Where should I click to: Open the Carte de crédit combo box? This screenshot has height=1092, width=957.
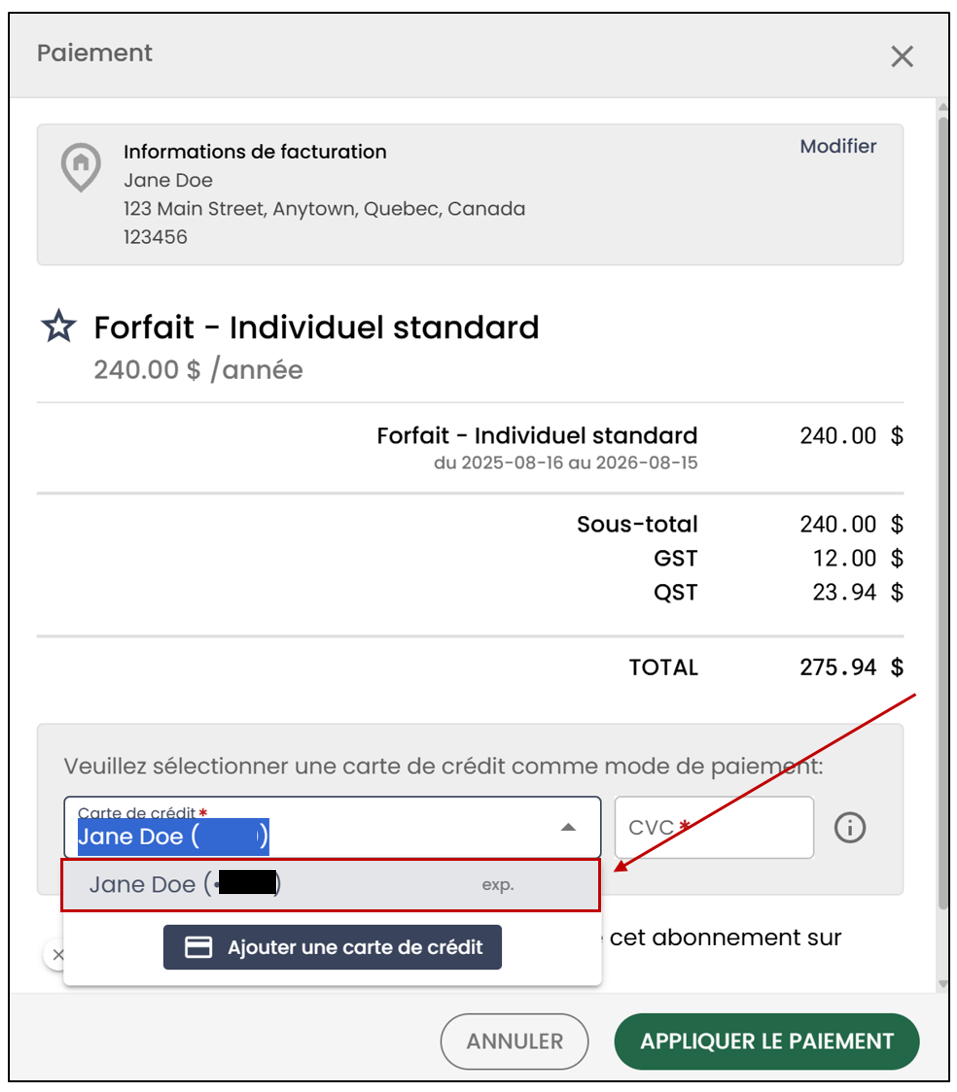pyautogui.click(x=332, y=827)
